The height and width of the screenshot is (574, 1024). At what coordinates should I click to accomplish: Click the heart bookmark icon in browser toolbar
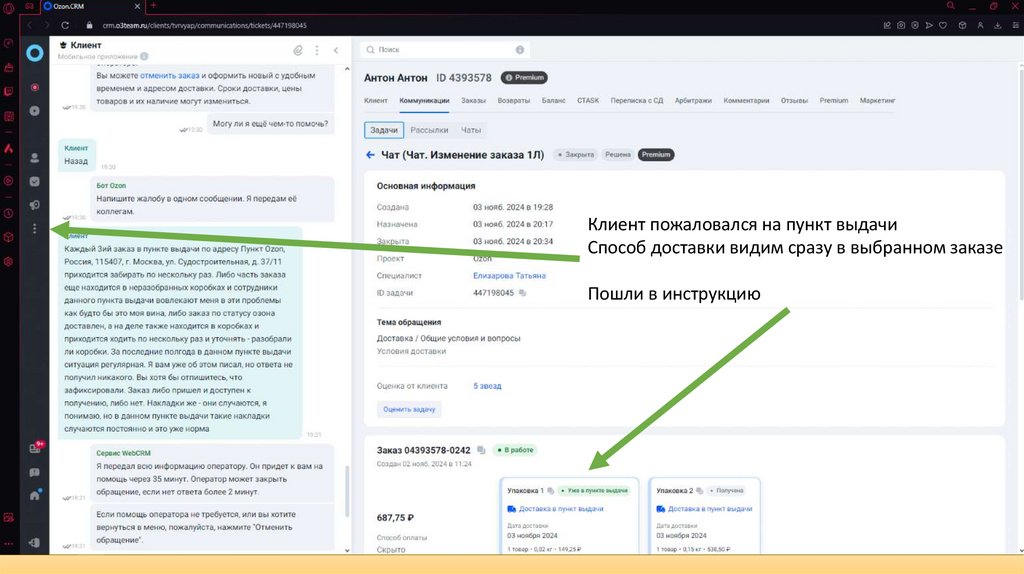(x=943, y=25)
